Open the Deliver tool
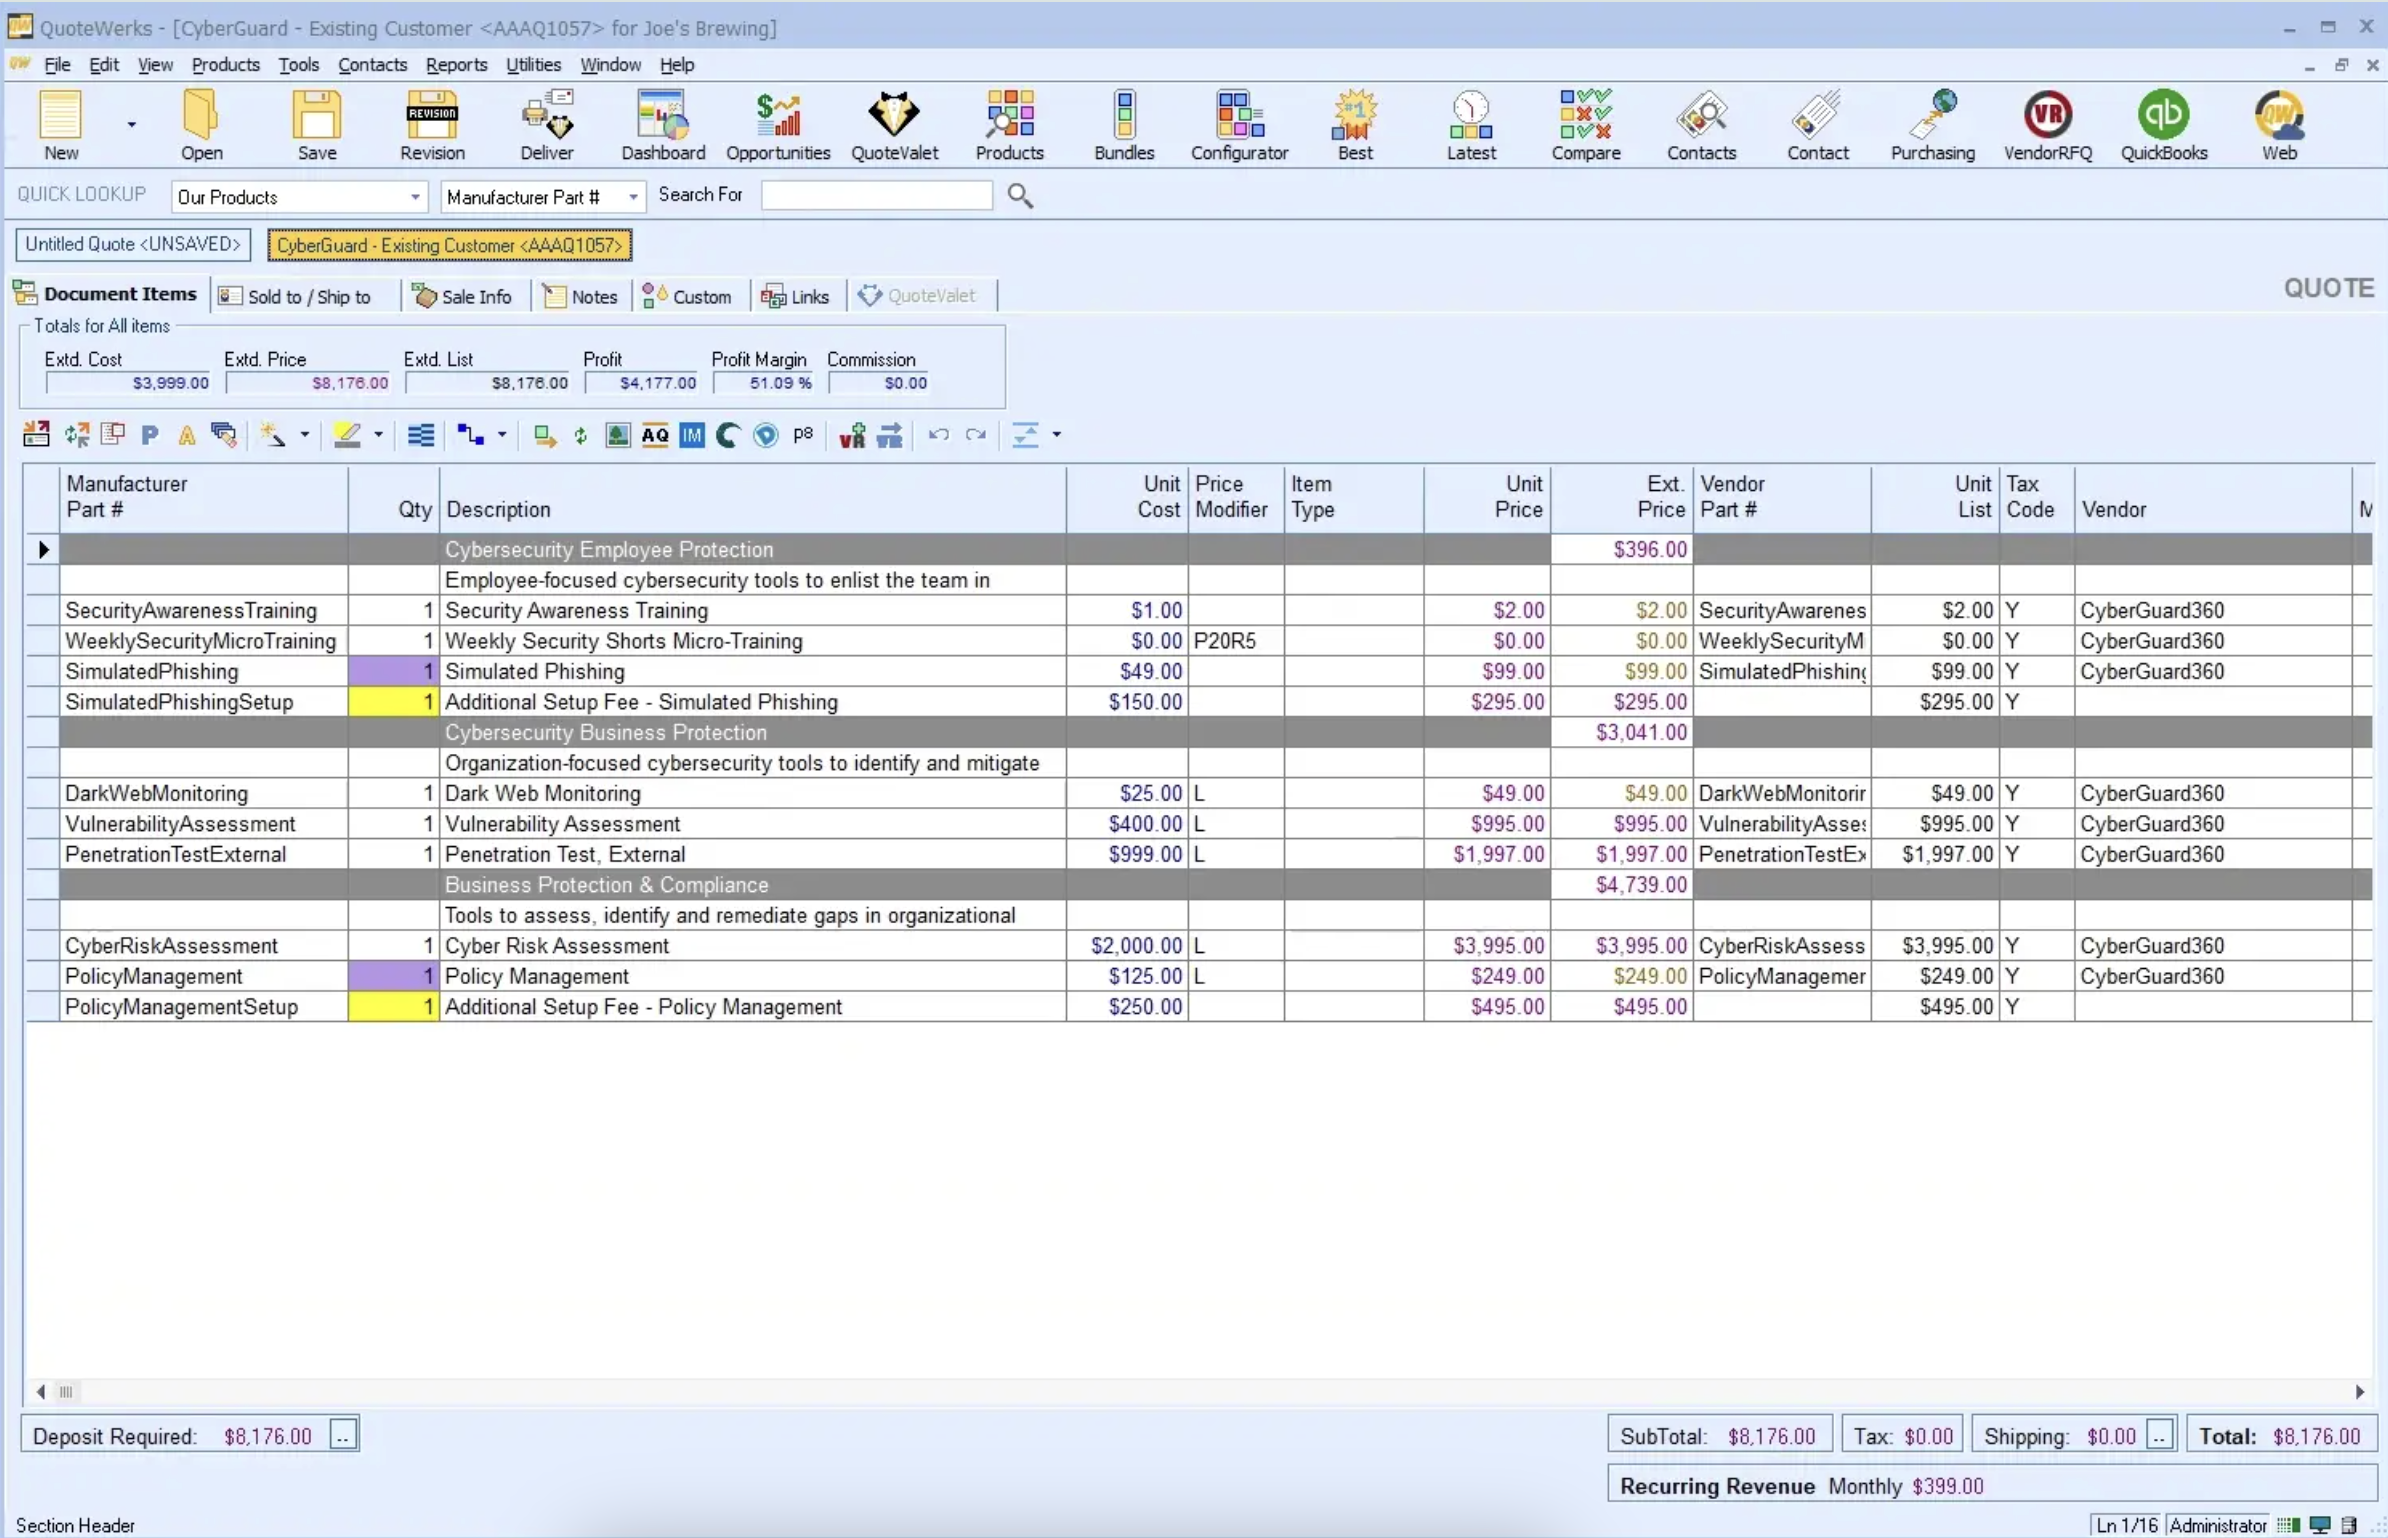This screenshot has width=2388, height=1538. point(547,125)
